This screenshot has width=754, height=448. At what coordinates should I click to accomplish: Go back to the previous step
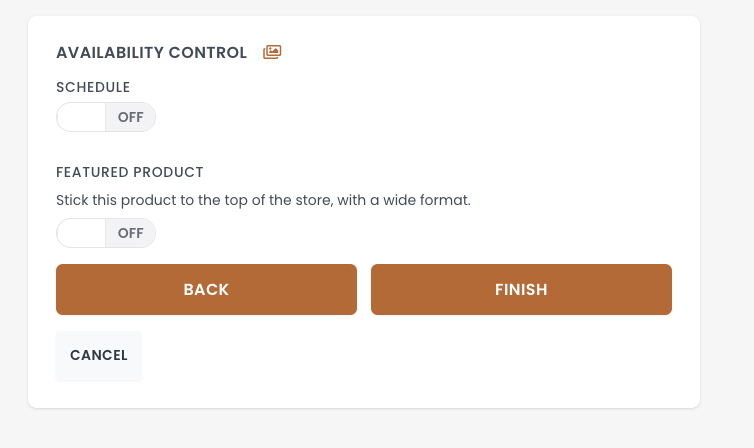[x=206, y=290]
